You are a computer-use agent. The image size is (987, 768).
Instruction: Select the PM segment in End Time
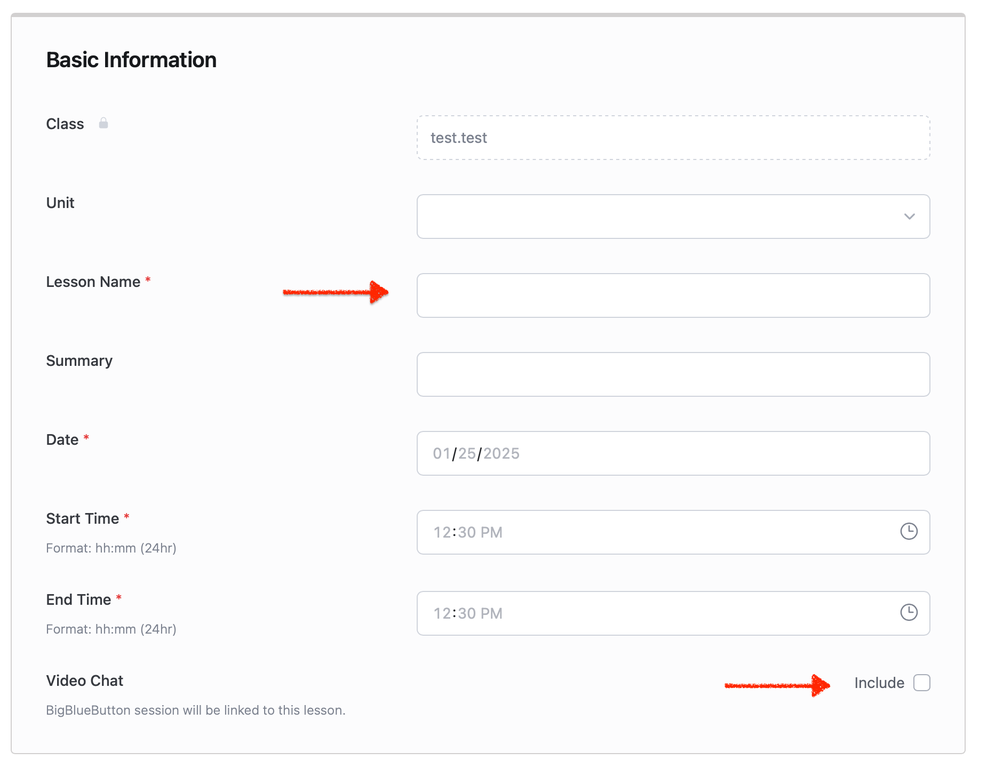point(491,613)
